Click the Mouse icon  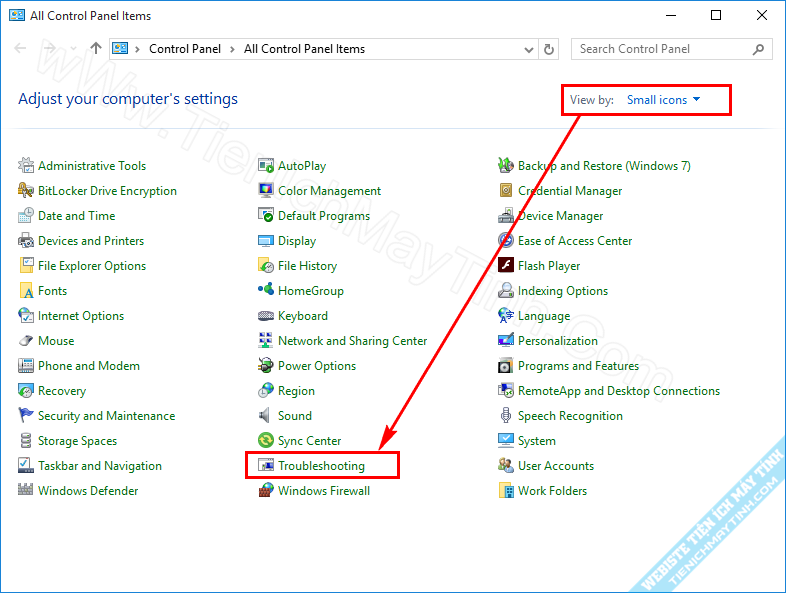click(x=26, y=341)
